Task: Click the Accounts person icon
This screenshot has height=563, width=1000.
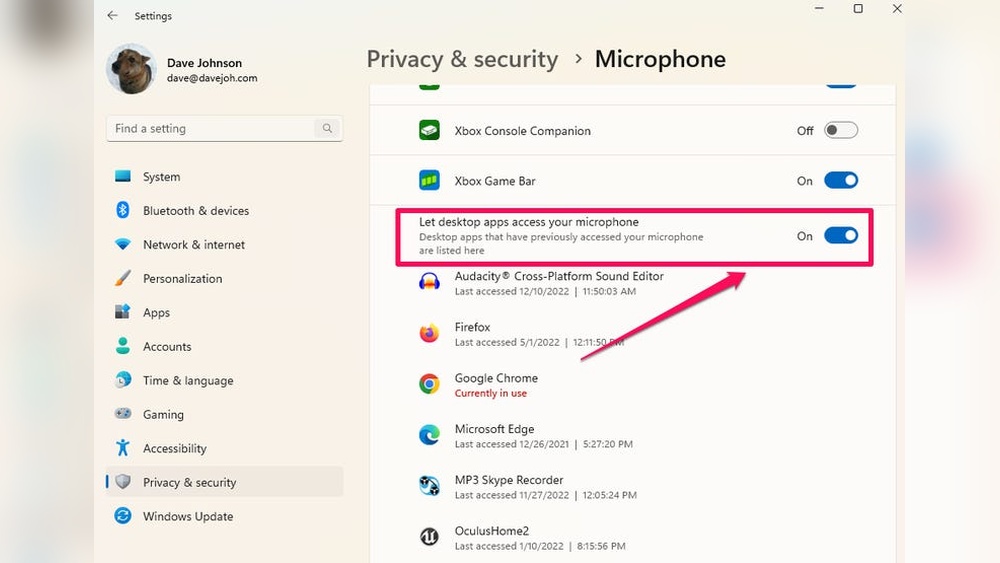Action: 122,346
